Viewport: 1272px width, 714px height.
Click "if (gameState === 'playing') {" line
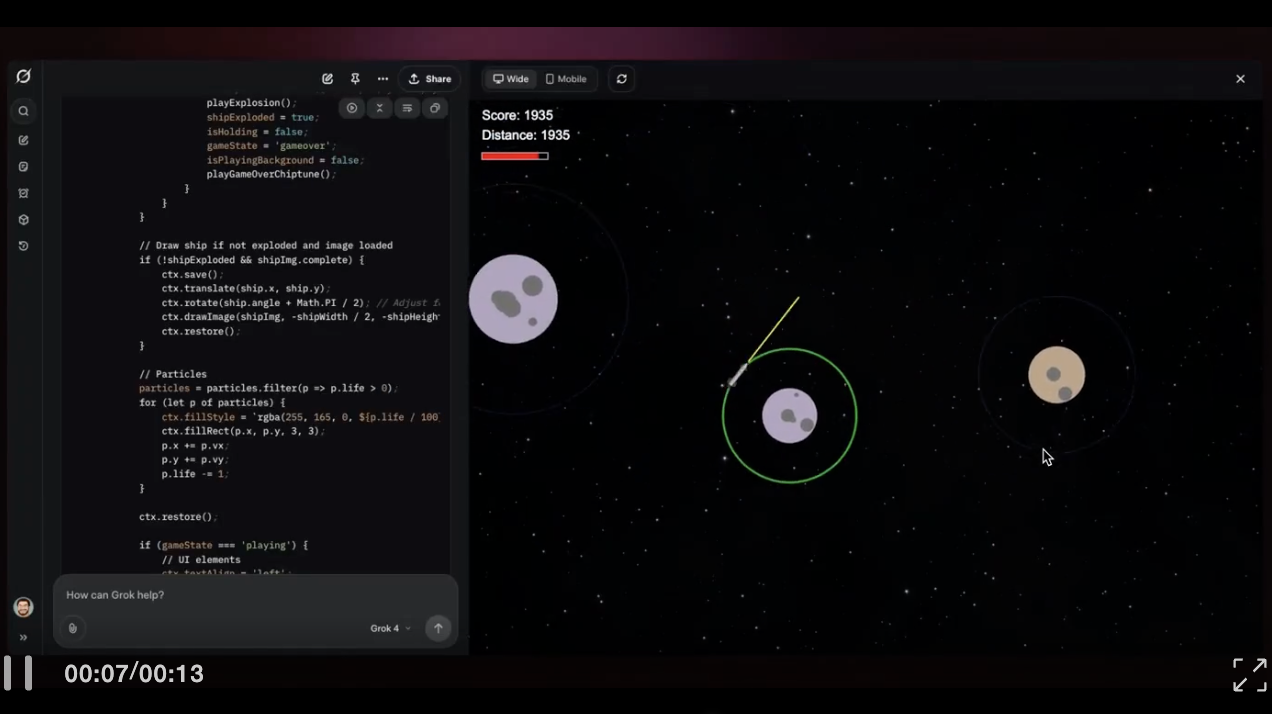[x=224, y=545]
